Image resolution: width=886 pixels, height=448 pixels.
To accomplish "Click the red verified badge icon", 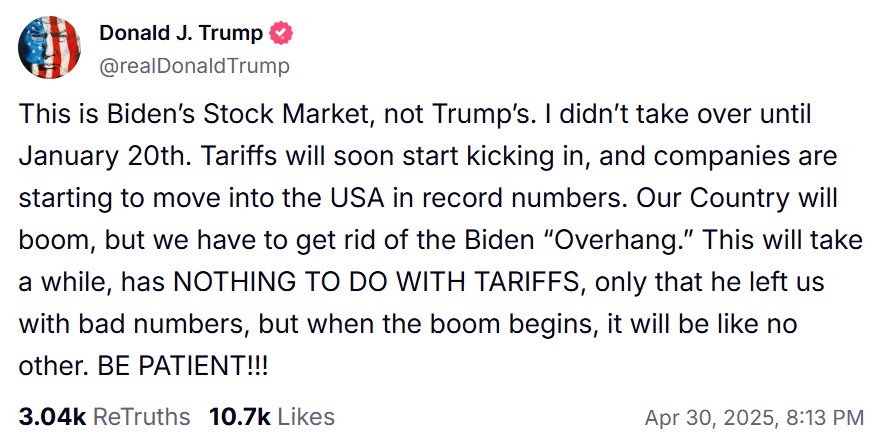I will pyautogui.click(x=283, y=33).
